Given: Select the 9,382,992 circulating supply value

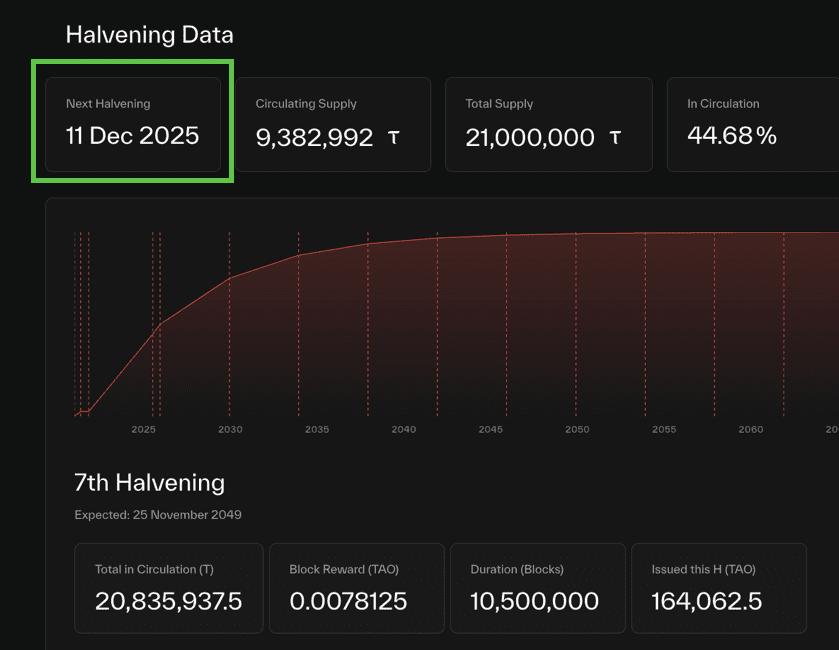Looking at the screenshot, I should (x=314, y=137).
